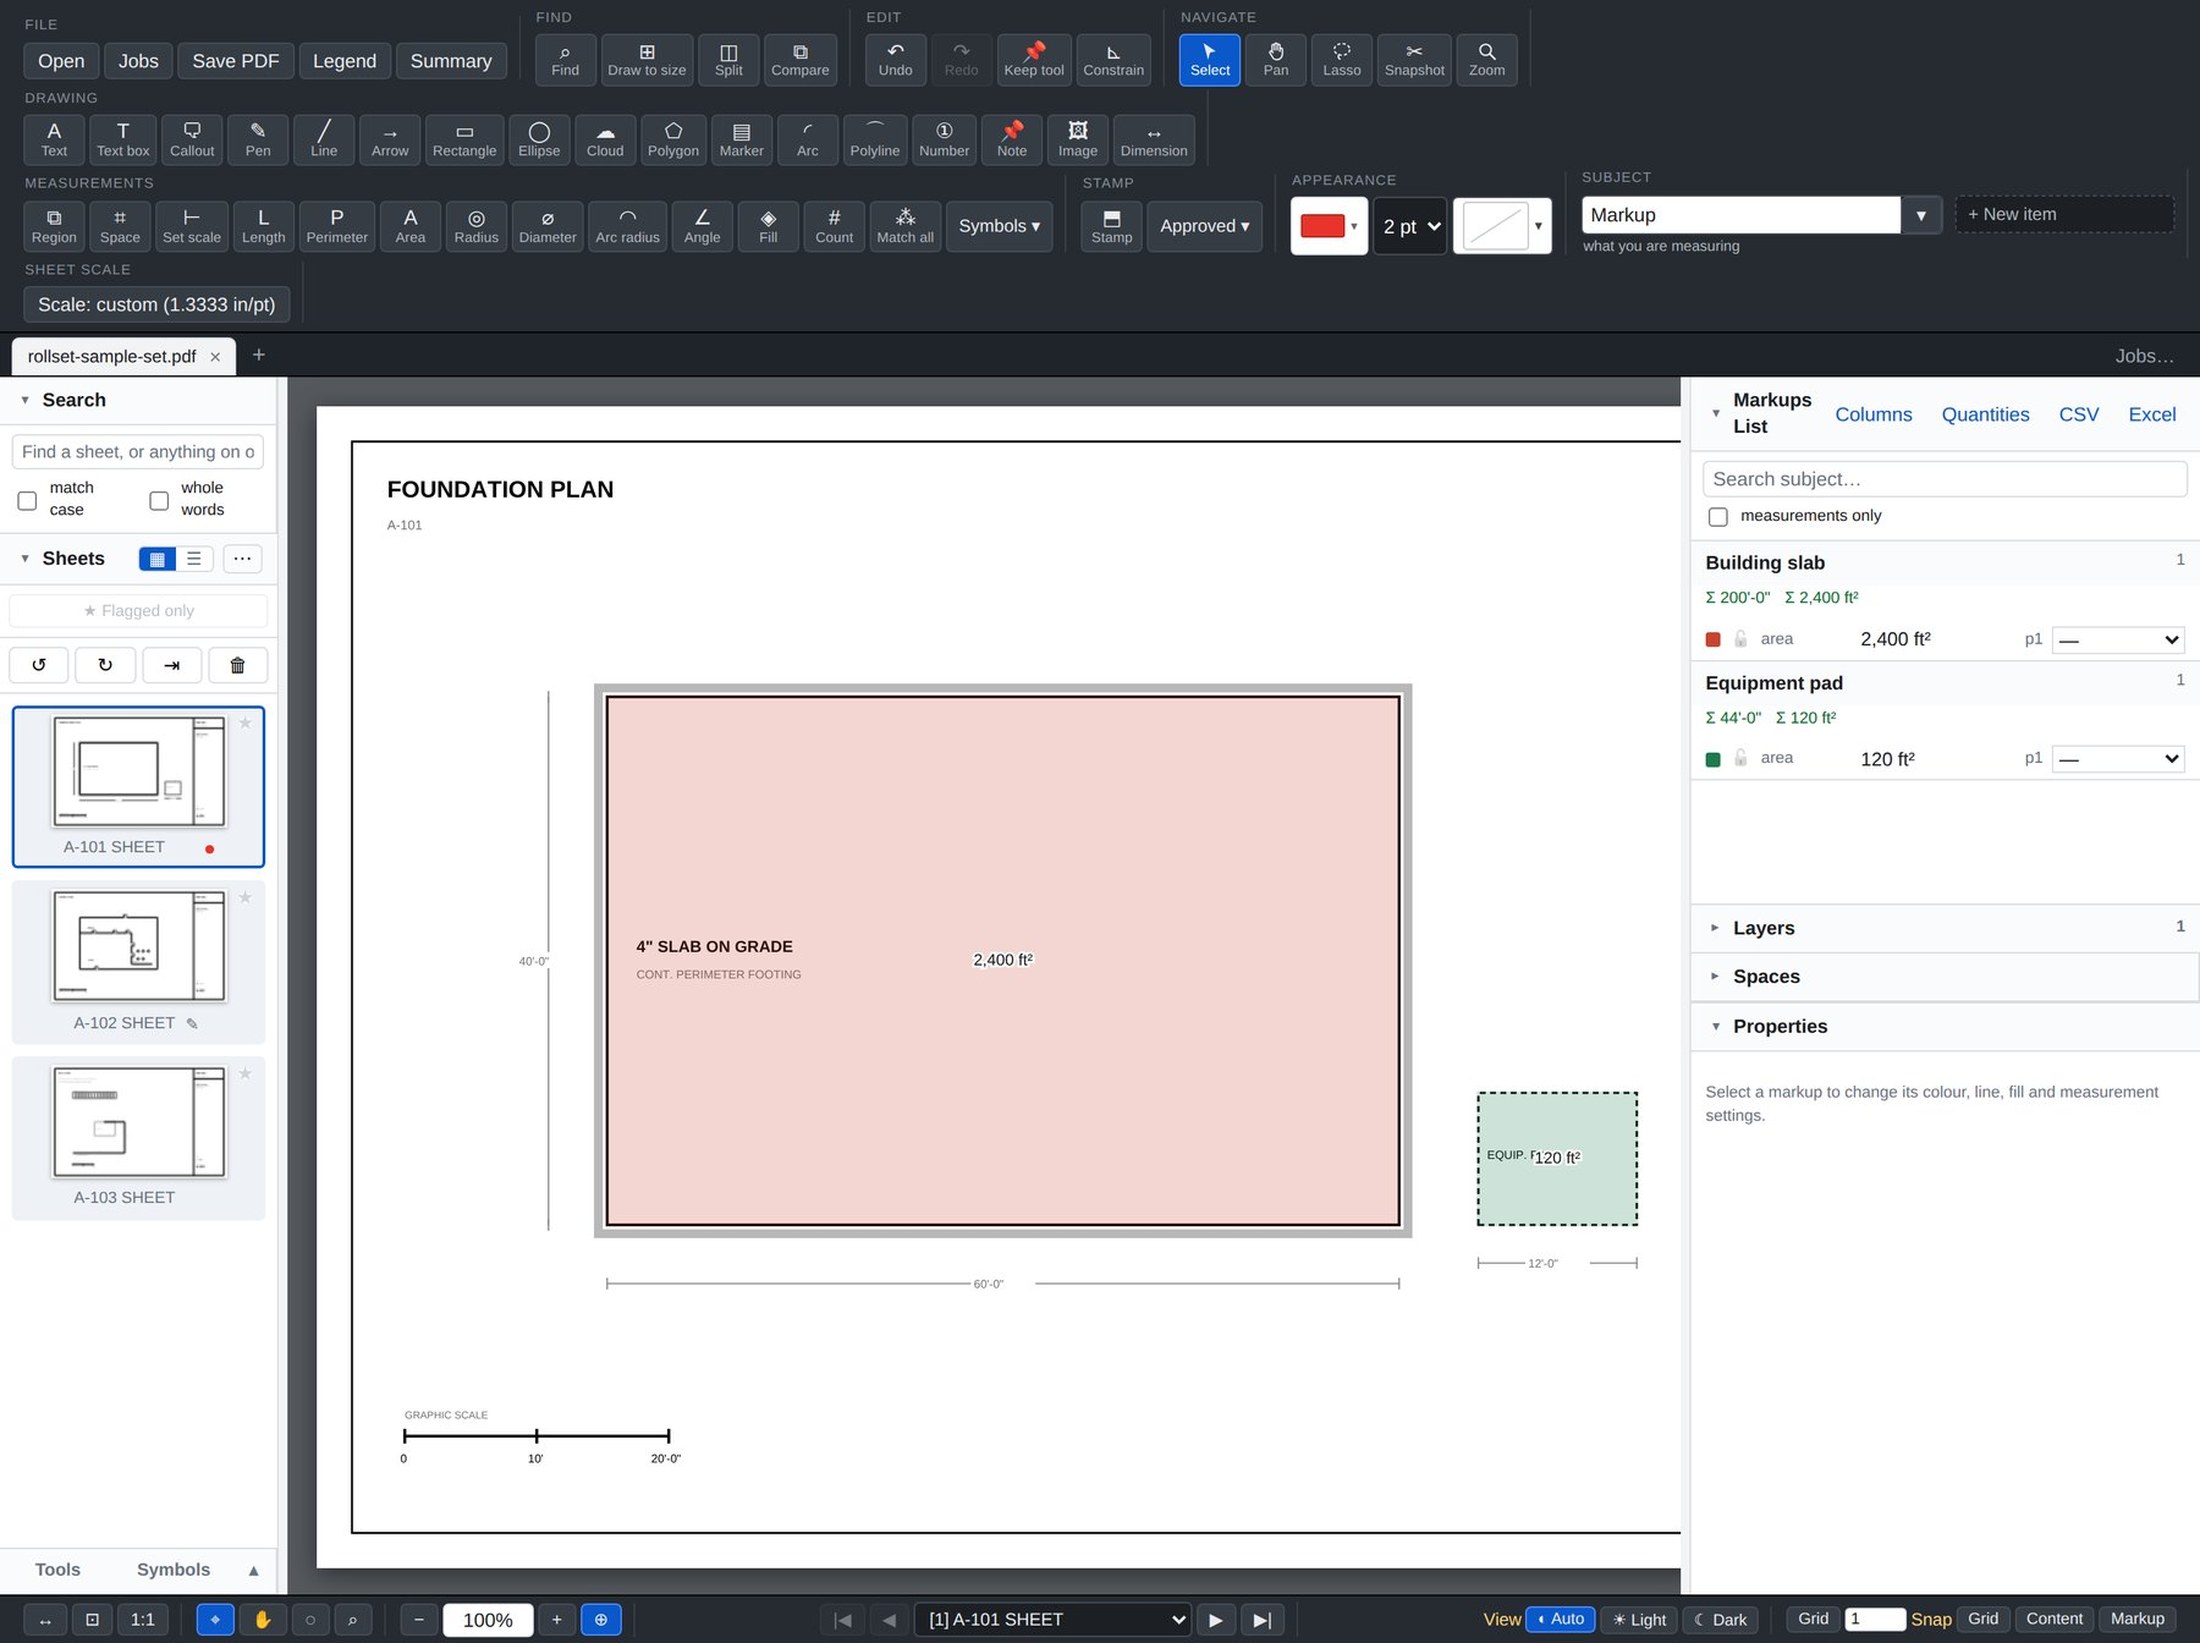
Task: Activate the Count tool
Action: pos(834,226)
